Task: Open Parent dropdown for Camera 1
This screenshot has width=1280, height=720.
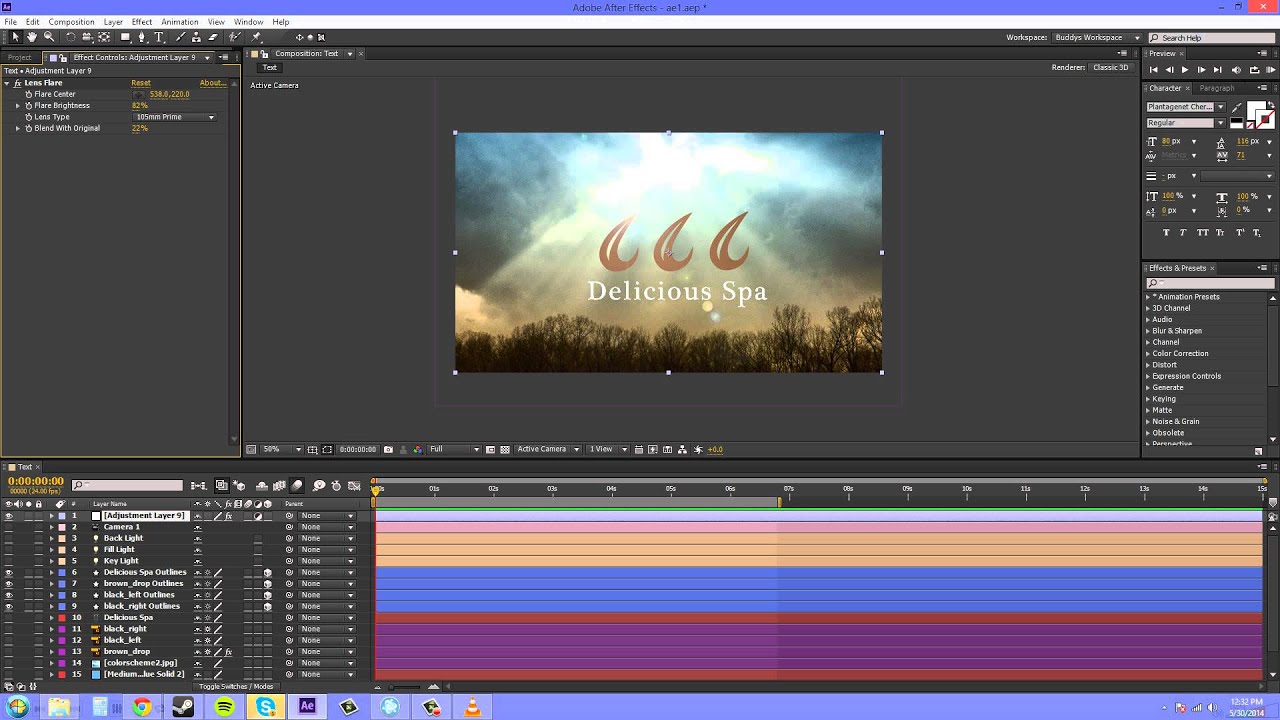Action: pyautogui.click(x=327, y=527)
